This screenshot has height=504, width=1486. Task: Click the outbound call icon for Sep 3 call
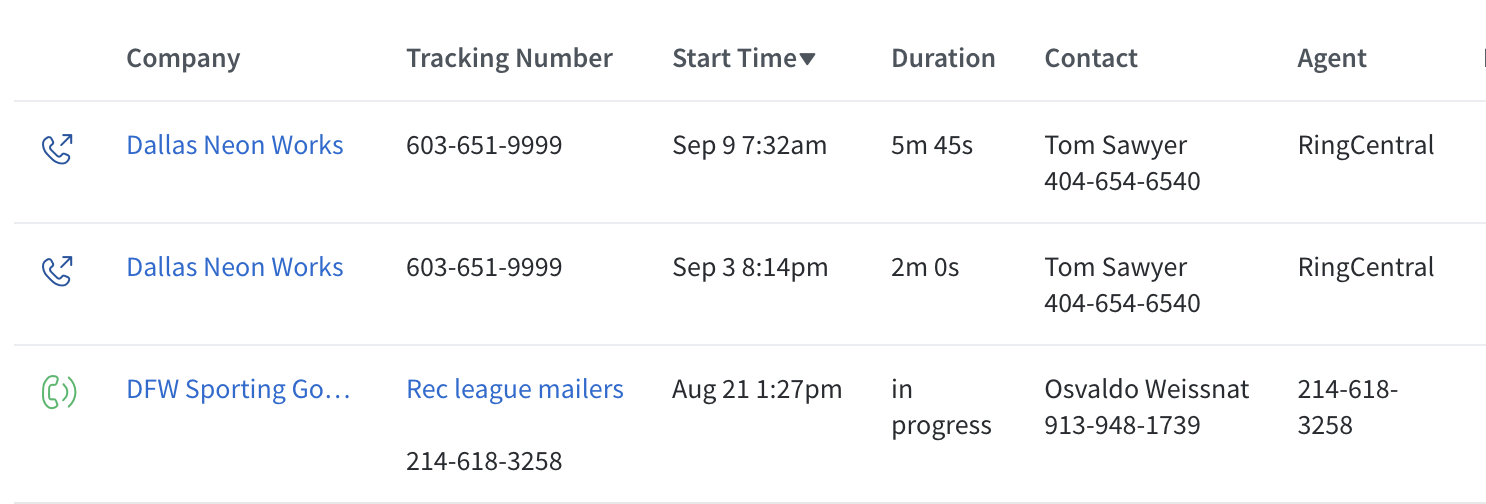pos(57,271)
